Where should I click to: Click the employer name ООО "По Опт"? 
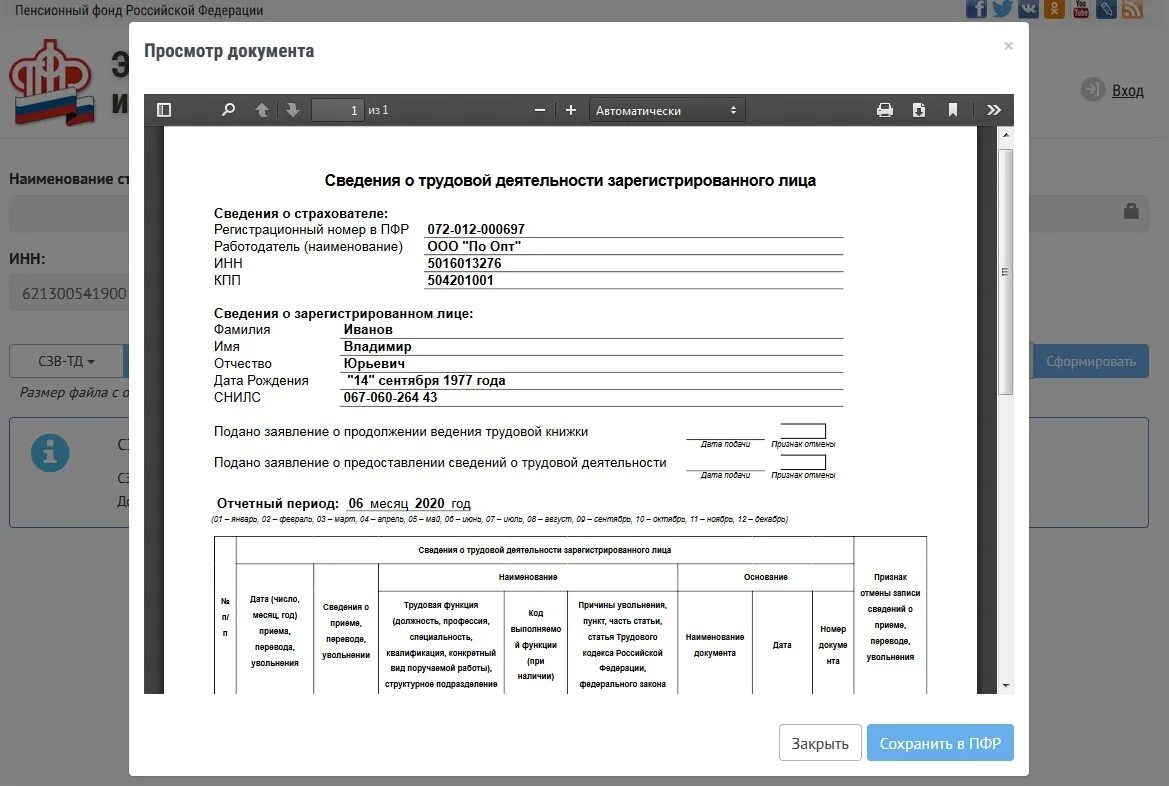474,247
